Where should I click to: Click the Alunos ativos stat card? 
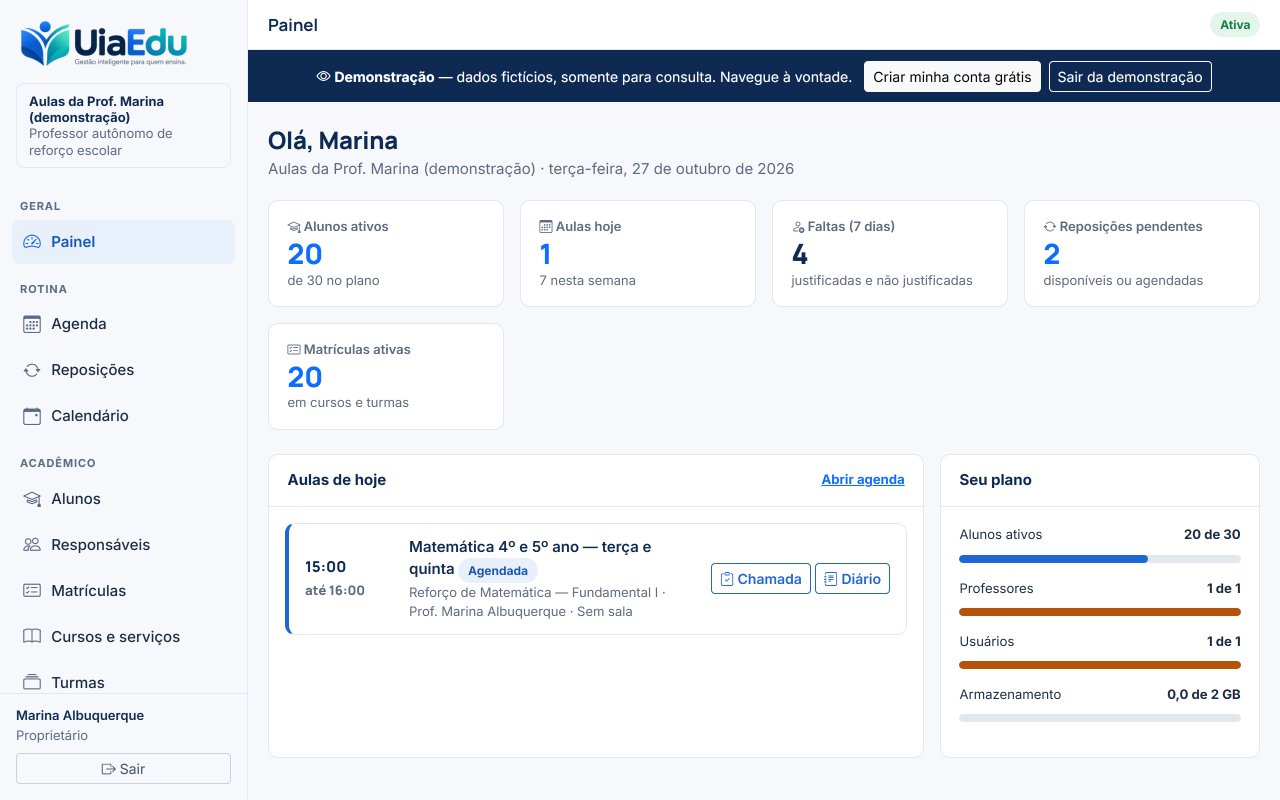tap(386, 253)
